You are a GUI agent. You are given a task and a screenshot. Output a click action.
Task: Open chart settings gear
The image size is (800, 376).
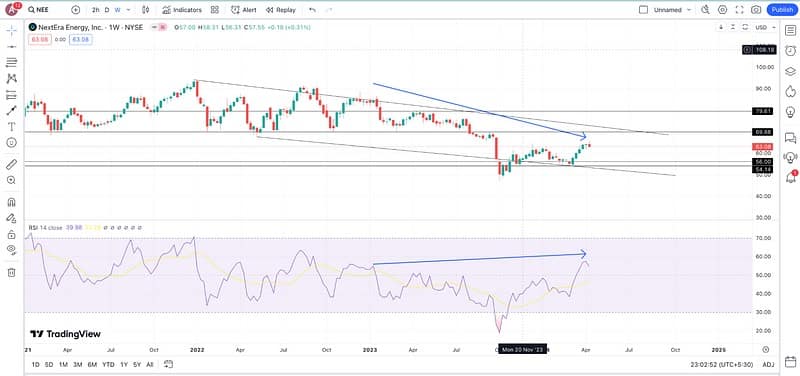tap(722, 10)
